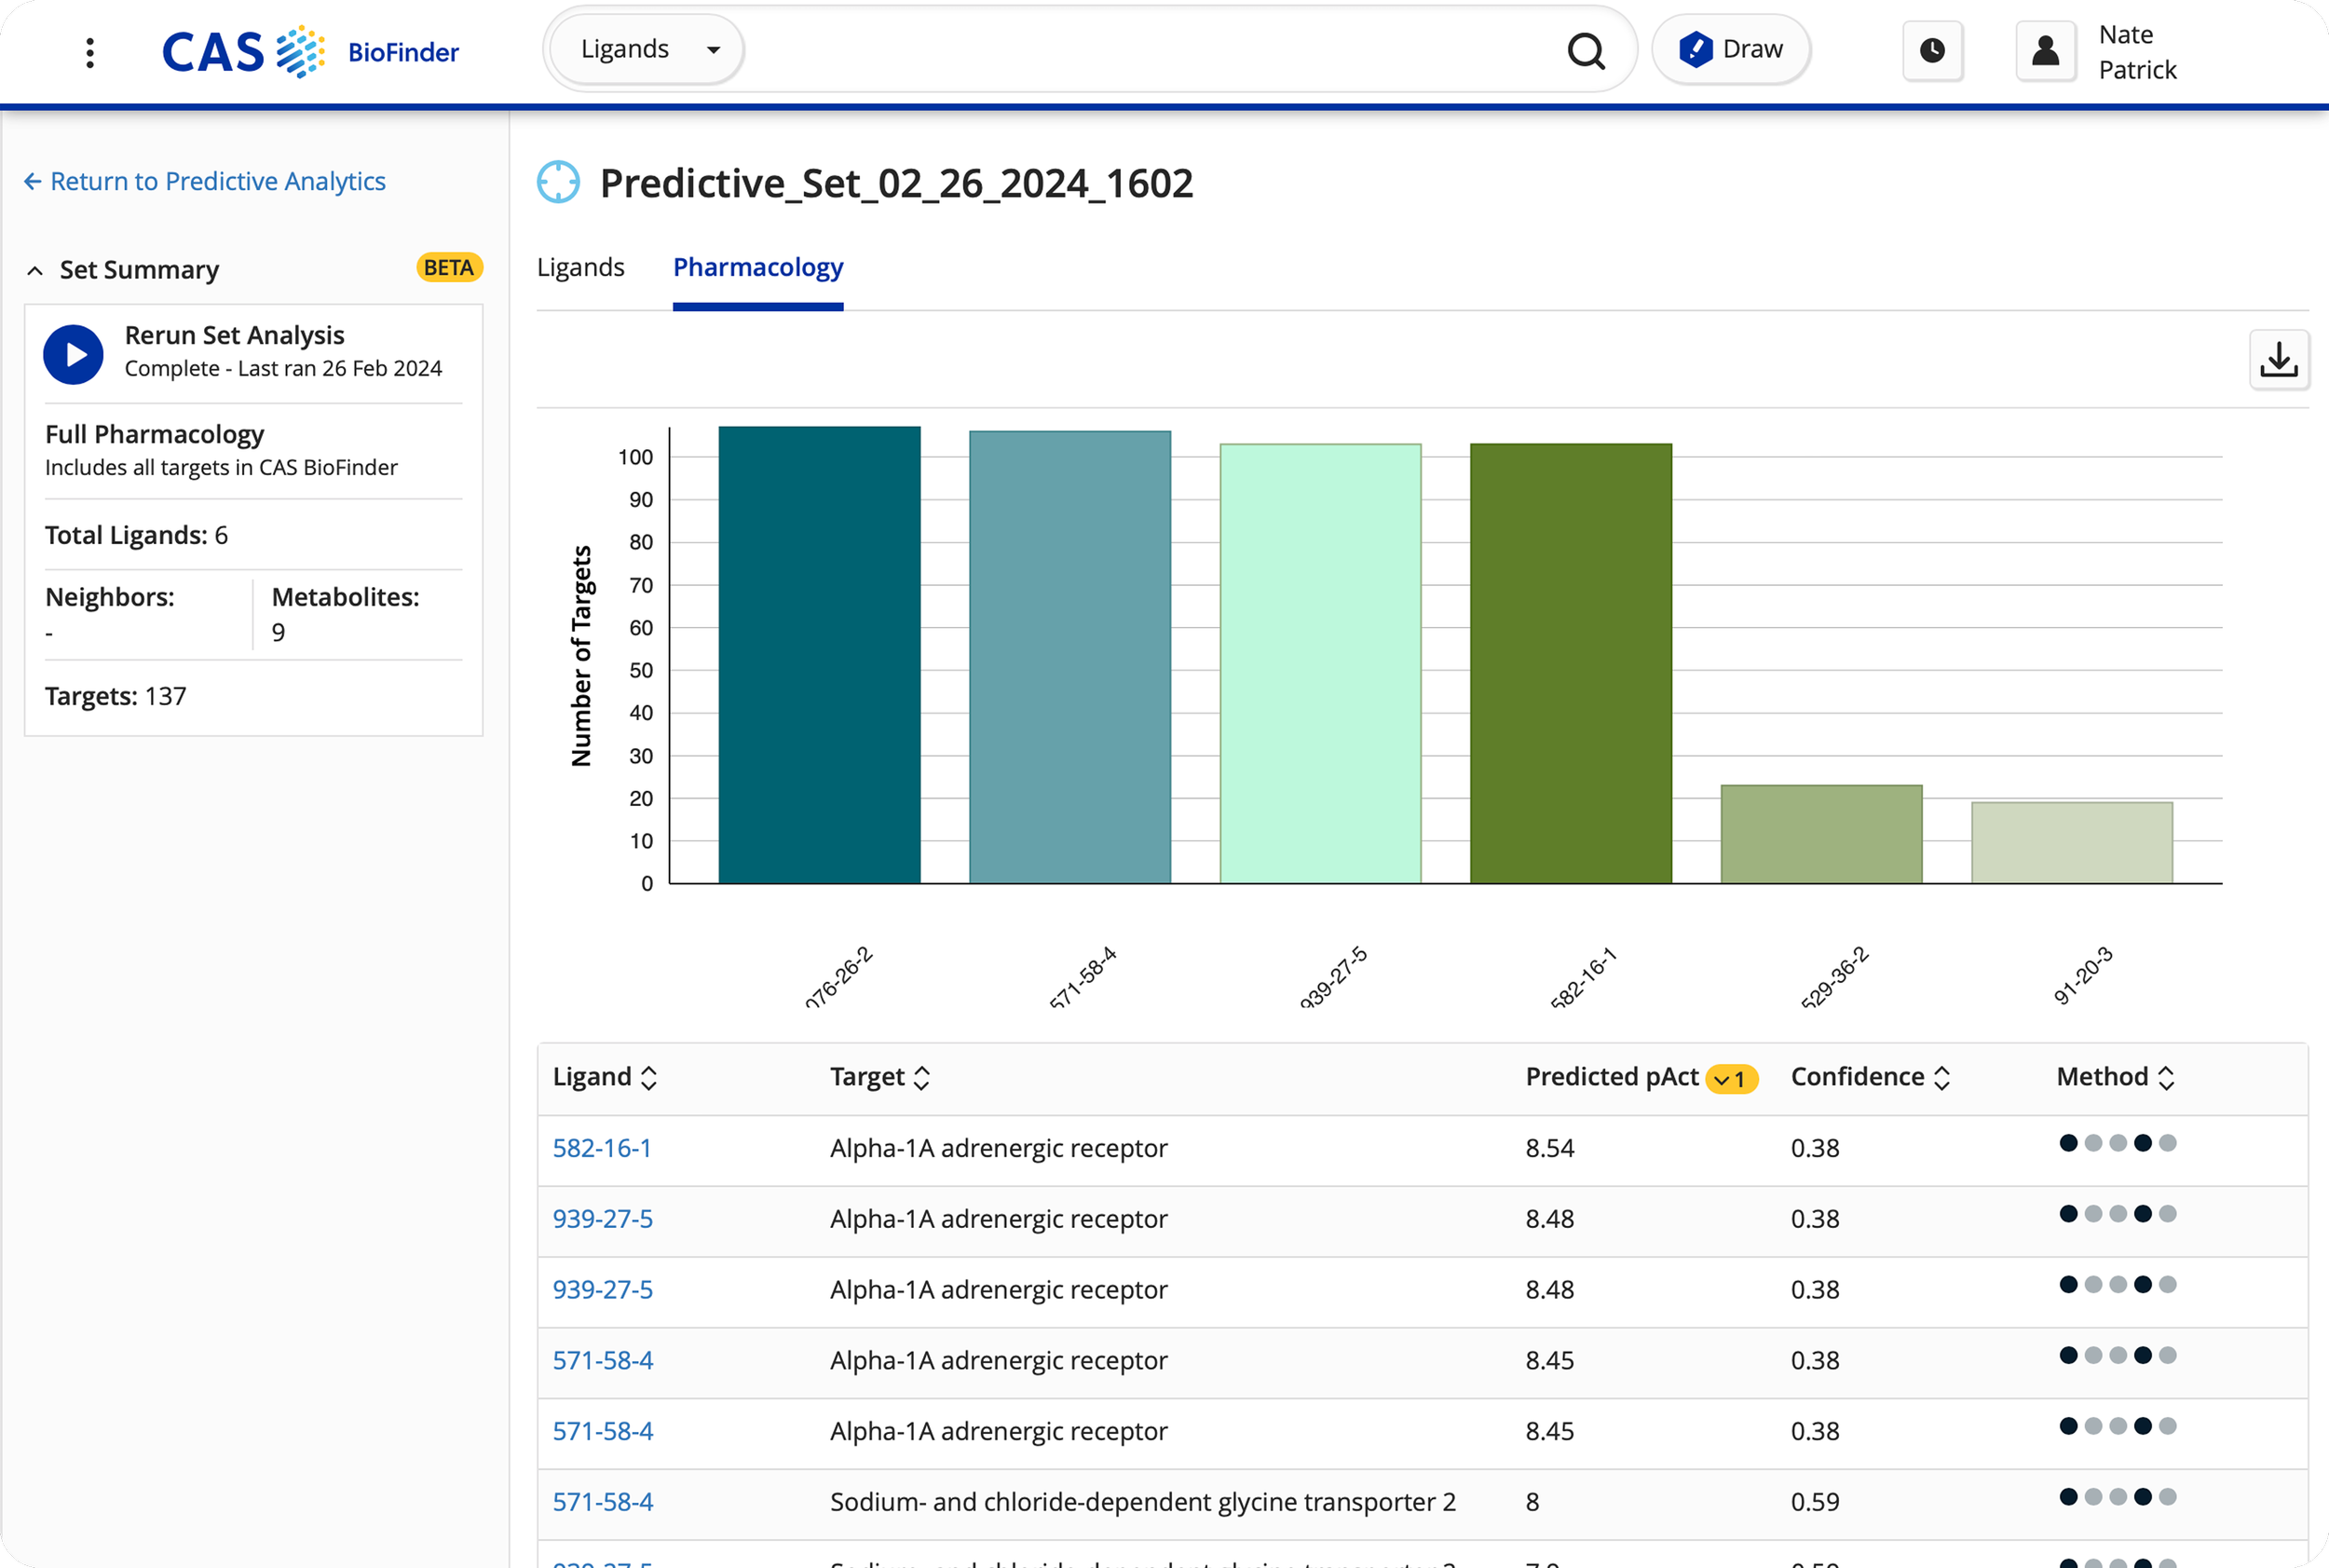Open the Draw structure tool
The height and width of the screenshot is (1568, 2329).
1731,48
